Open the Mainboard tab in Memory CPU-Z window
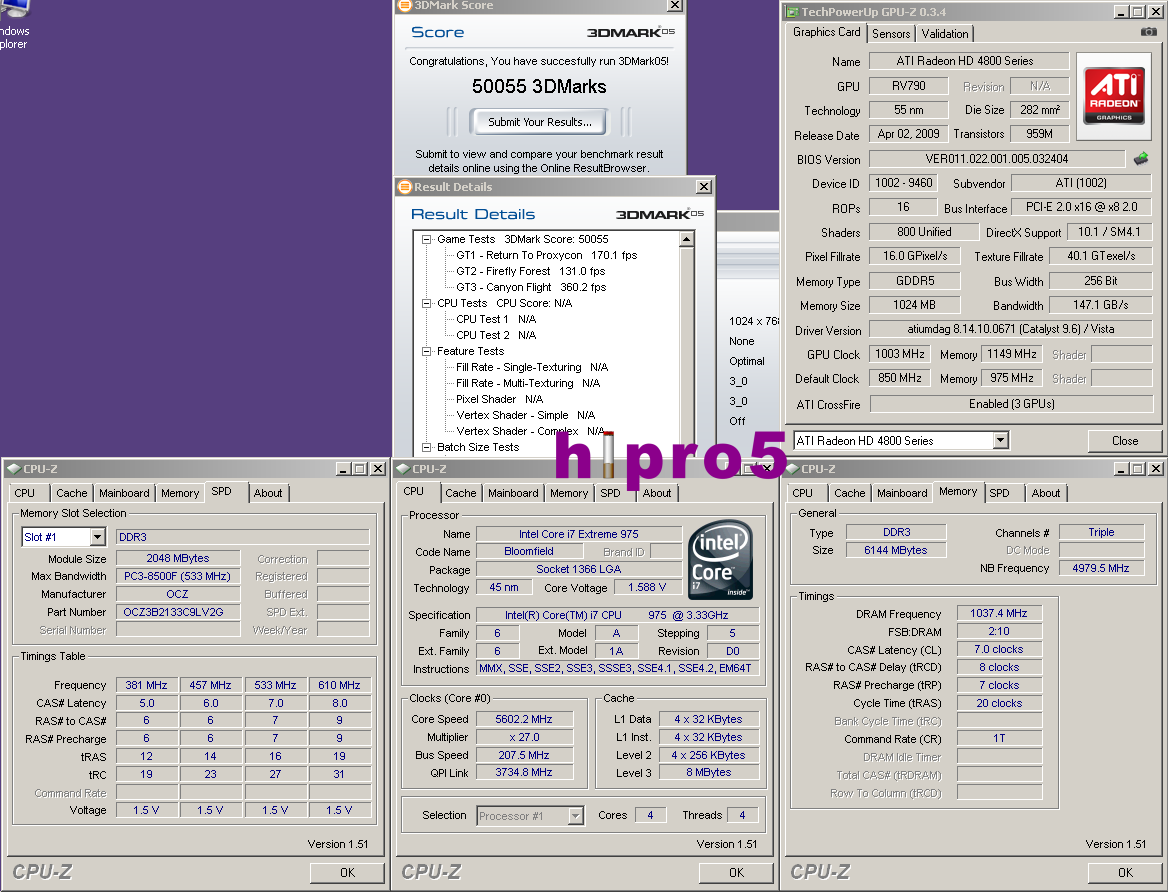 (x=902, y=493)
